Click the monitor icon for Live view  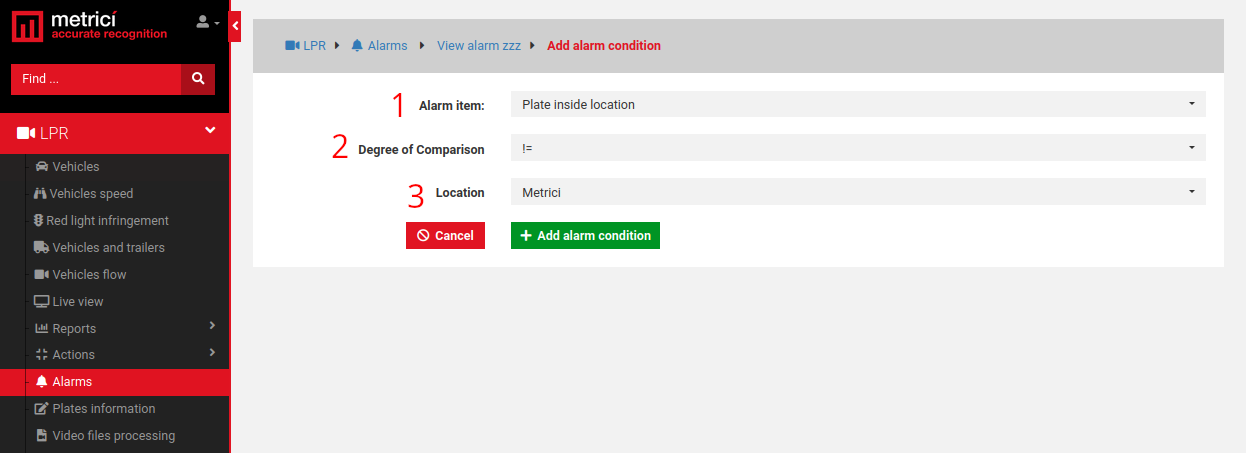tap(41, 301)
